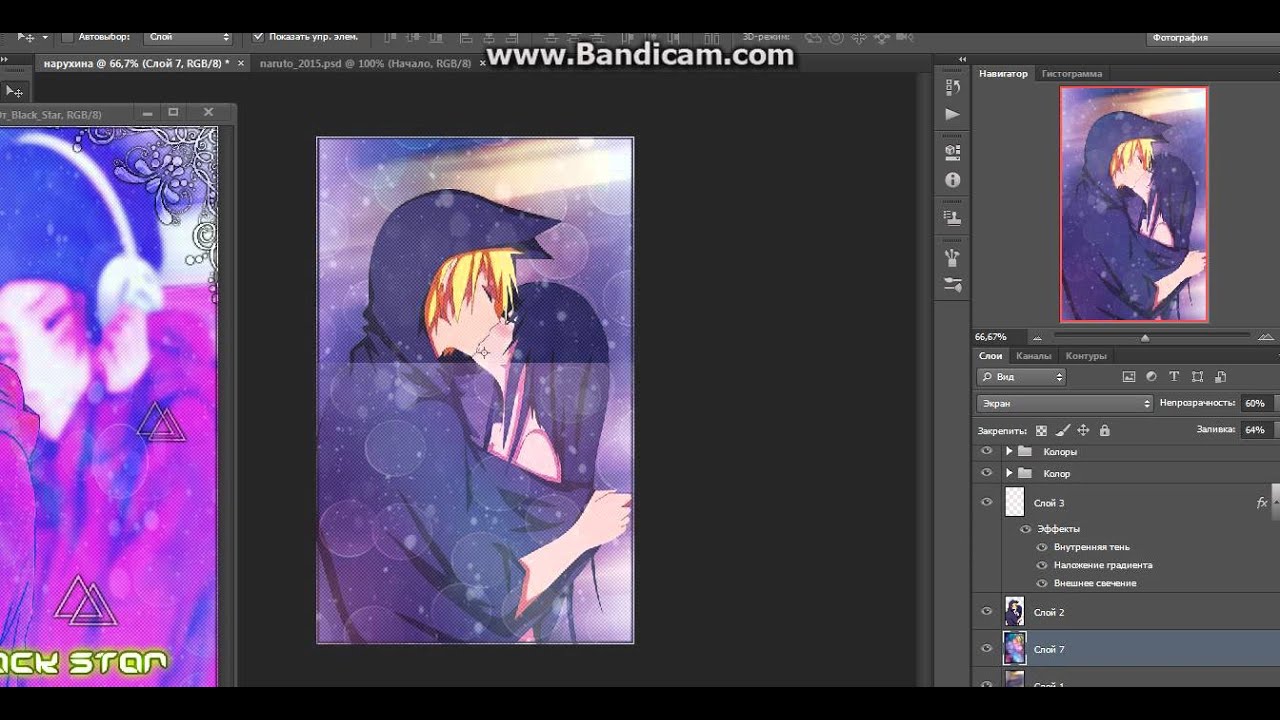Open Автовыбор Слой dropdown
1280x720 pixels.
(x=189, y=37)
